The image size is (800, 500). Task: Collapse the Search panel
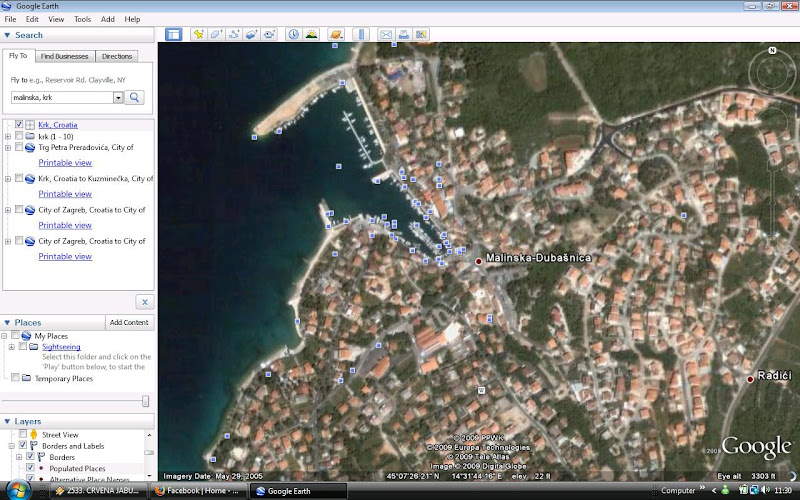click(x=7, y=35)
